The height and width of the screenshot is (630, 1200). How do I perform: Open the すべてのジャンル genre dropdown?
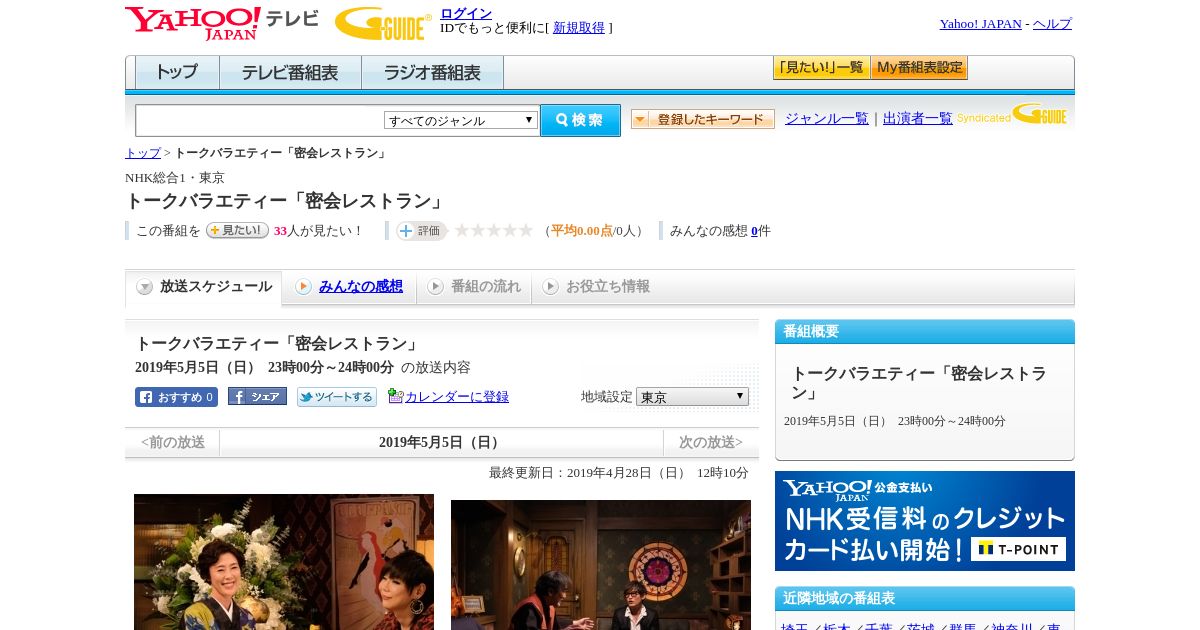[461, 120]
